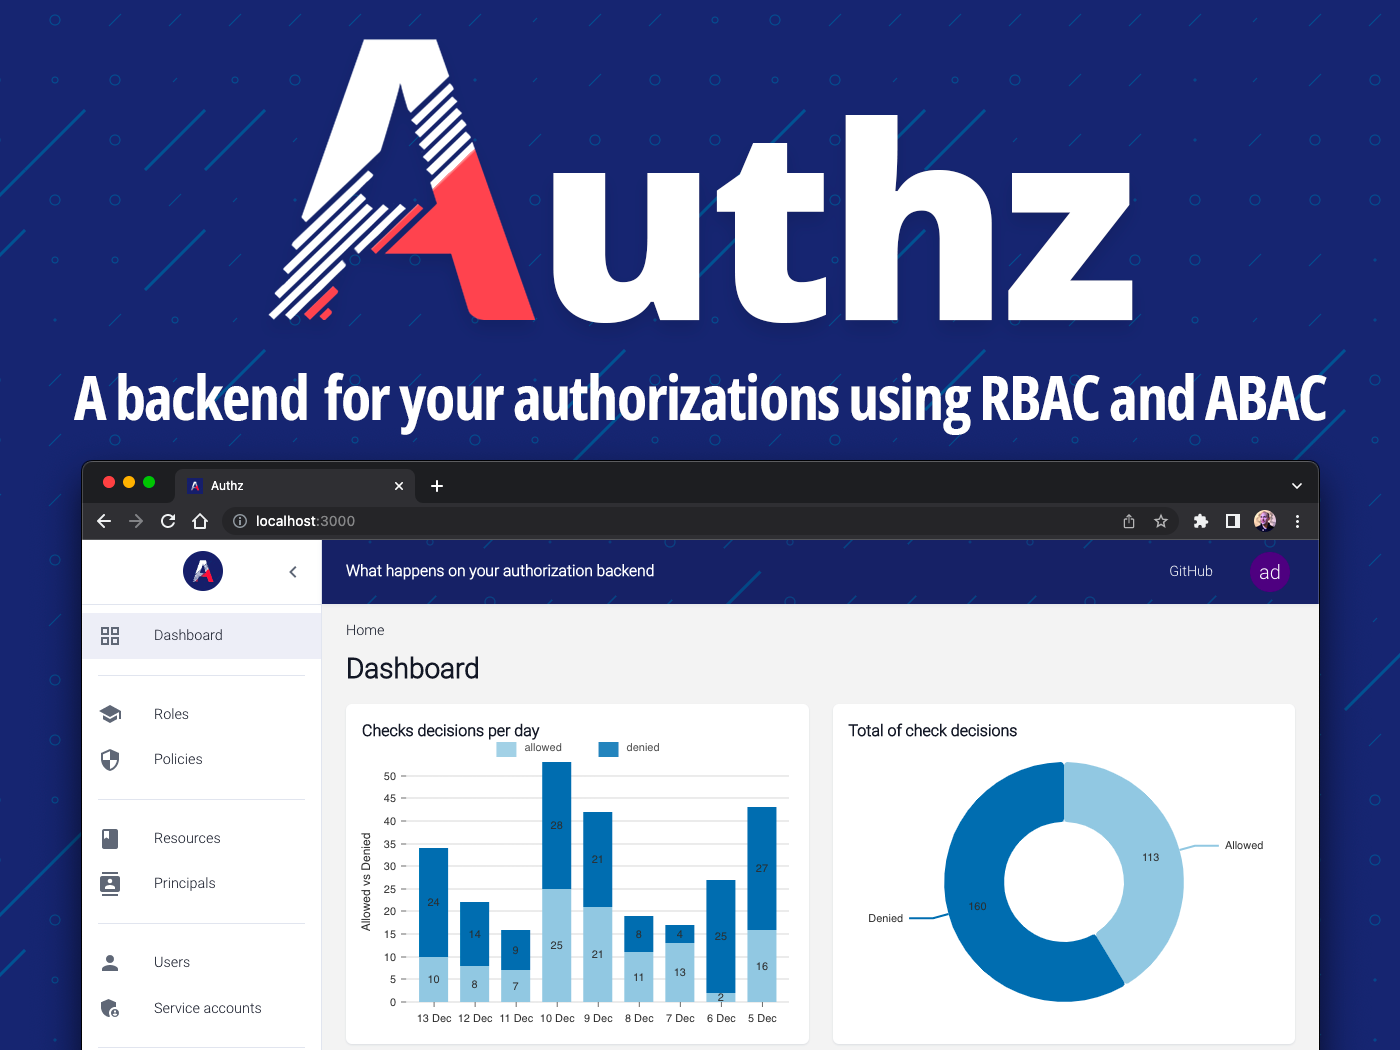Click the Authz logo in the sidebar header
Image resolution: width=1400 pixels, height=1050 pixels.
pyautogui.click(x=203, y=571)
